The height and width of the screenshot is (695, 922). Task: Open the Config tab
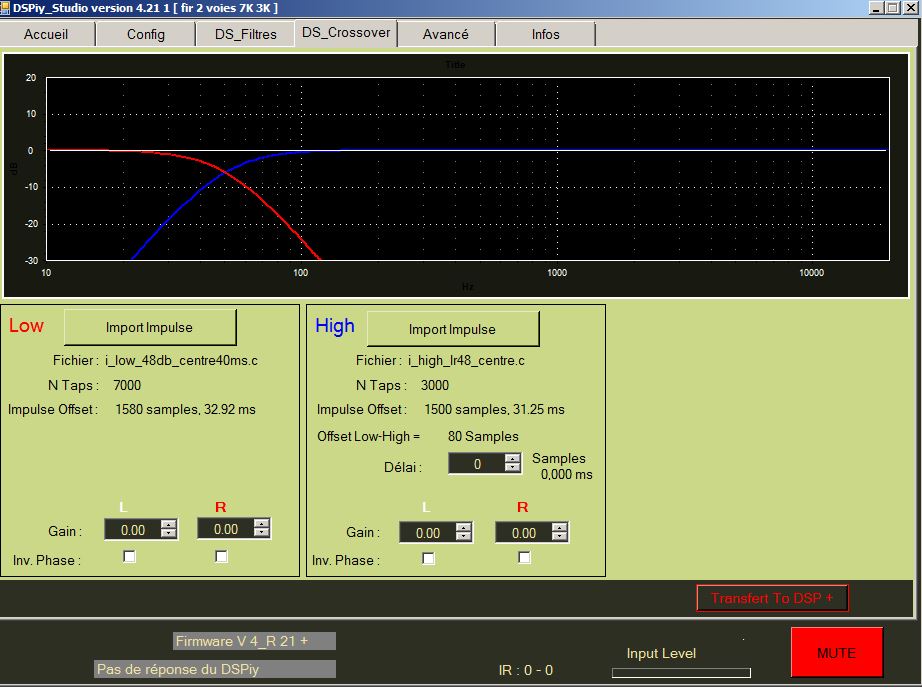pos(146,34)
